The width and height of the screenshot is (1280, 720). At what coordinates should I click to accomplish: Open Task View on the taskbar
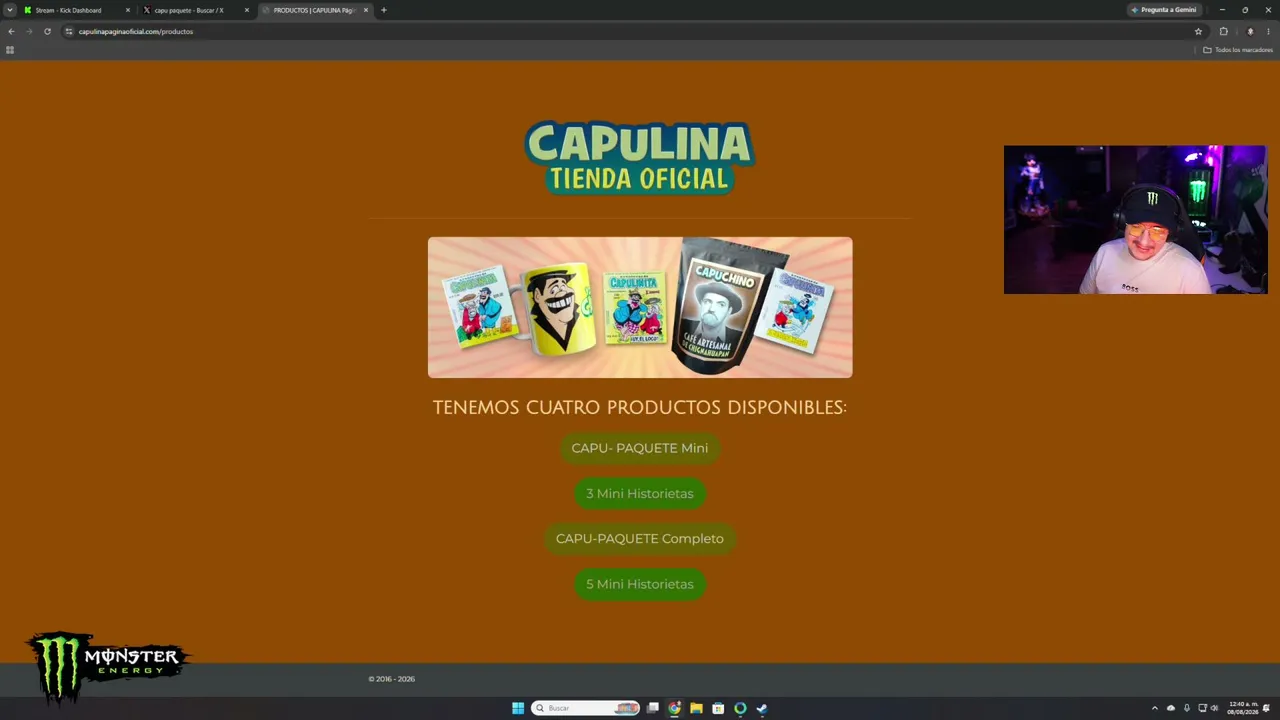pyautogui.click(x=653, y=708)
